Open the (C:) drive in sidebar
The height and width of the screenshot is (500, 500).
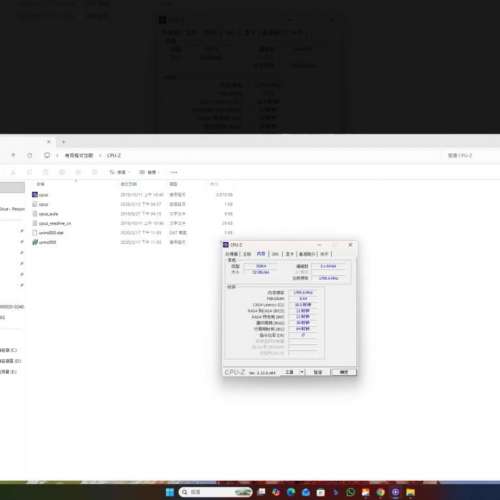(x=8, y=350)
